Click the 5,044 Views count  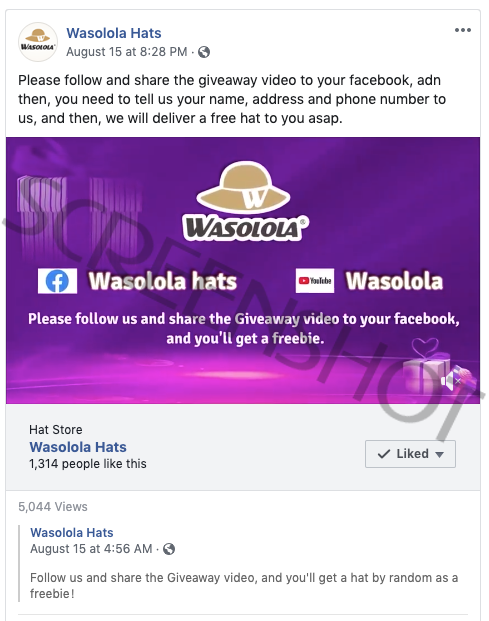[53, 507]
